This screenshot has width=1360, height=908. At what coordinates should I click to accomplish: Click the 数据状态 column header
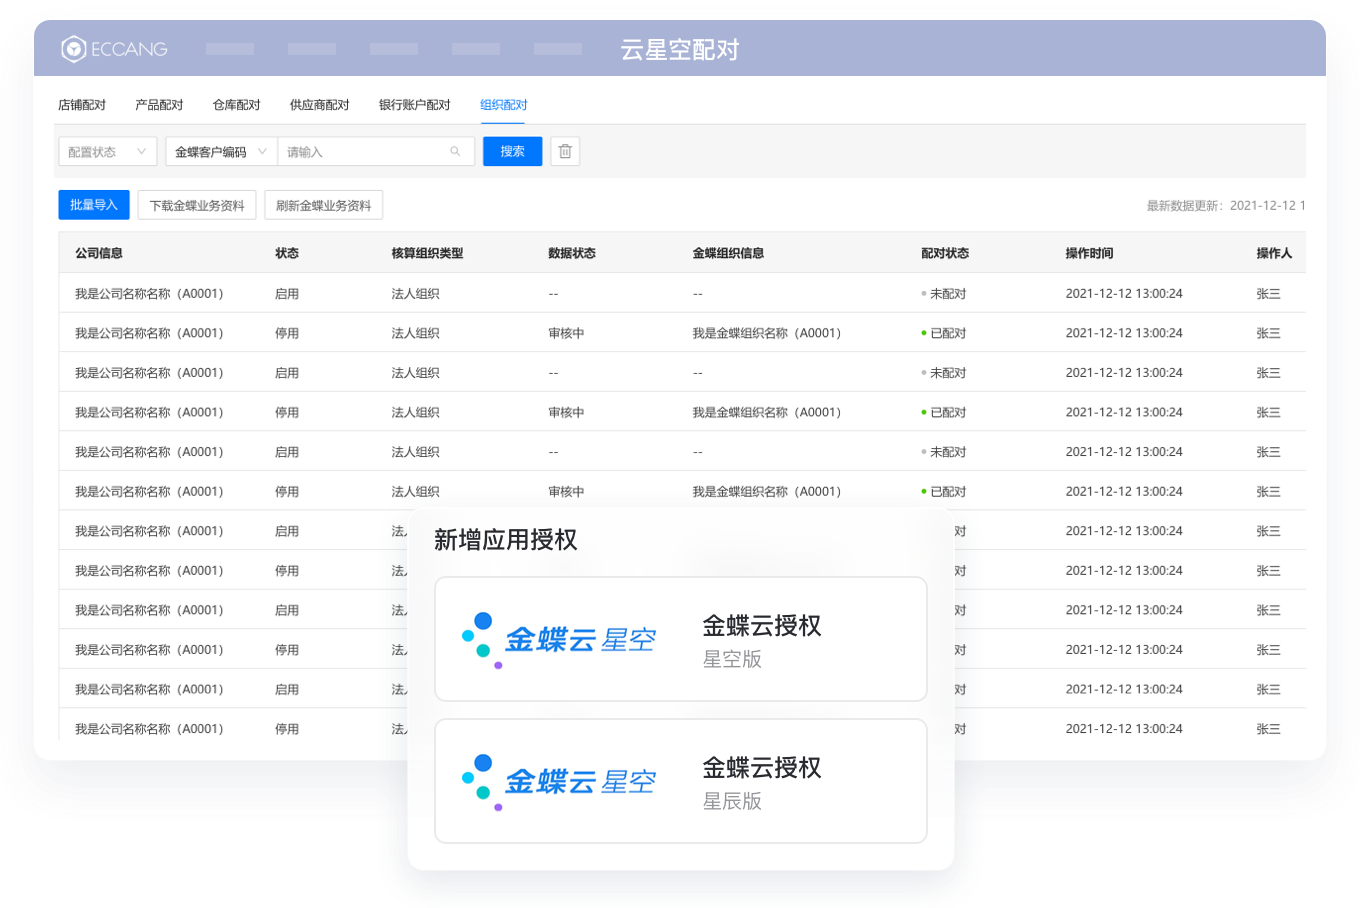572,253
